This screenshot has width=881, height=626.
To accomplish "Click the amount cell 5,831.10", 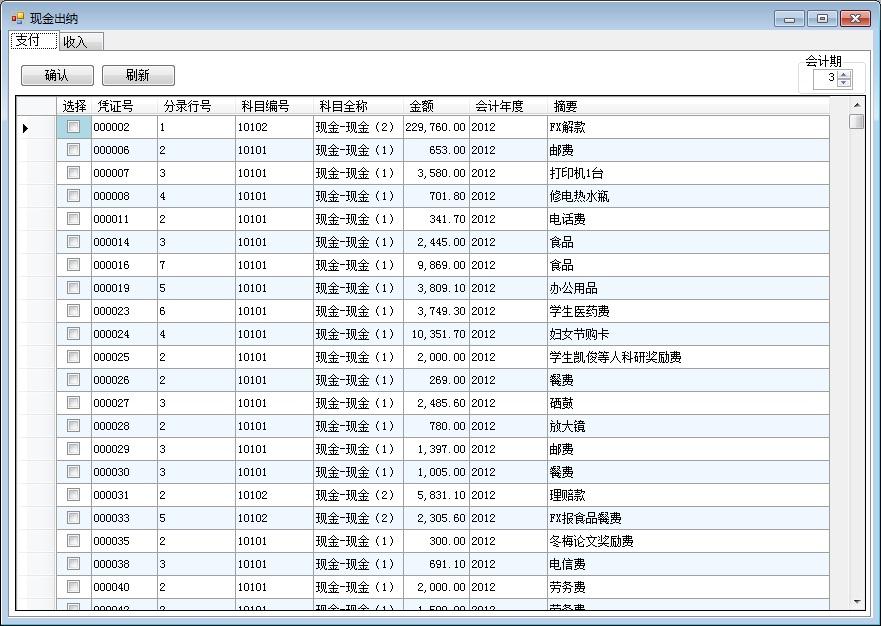I will [436, 495].
